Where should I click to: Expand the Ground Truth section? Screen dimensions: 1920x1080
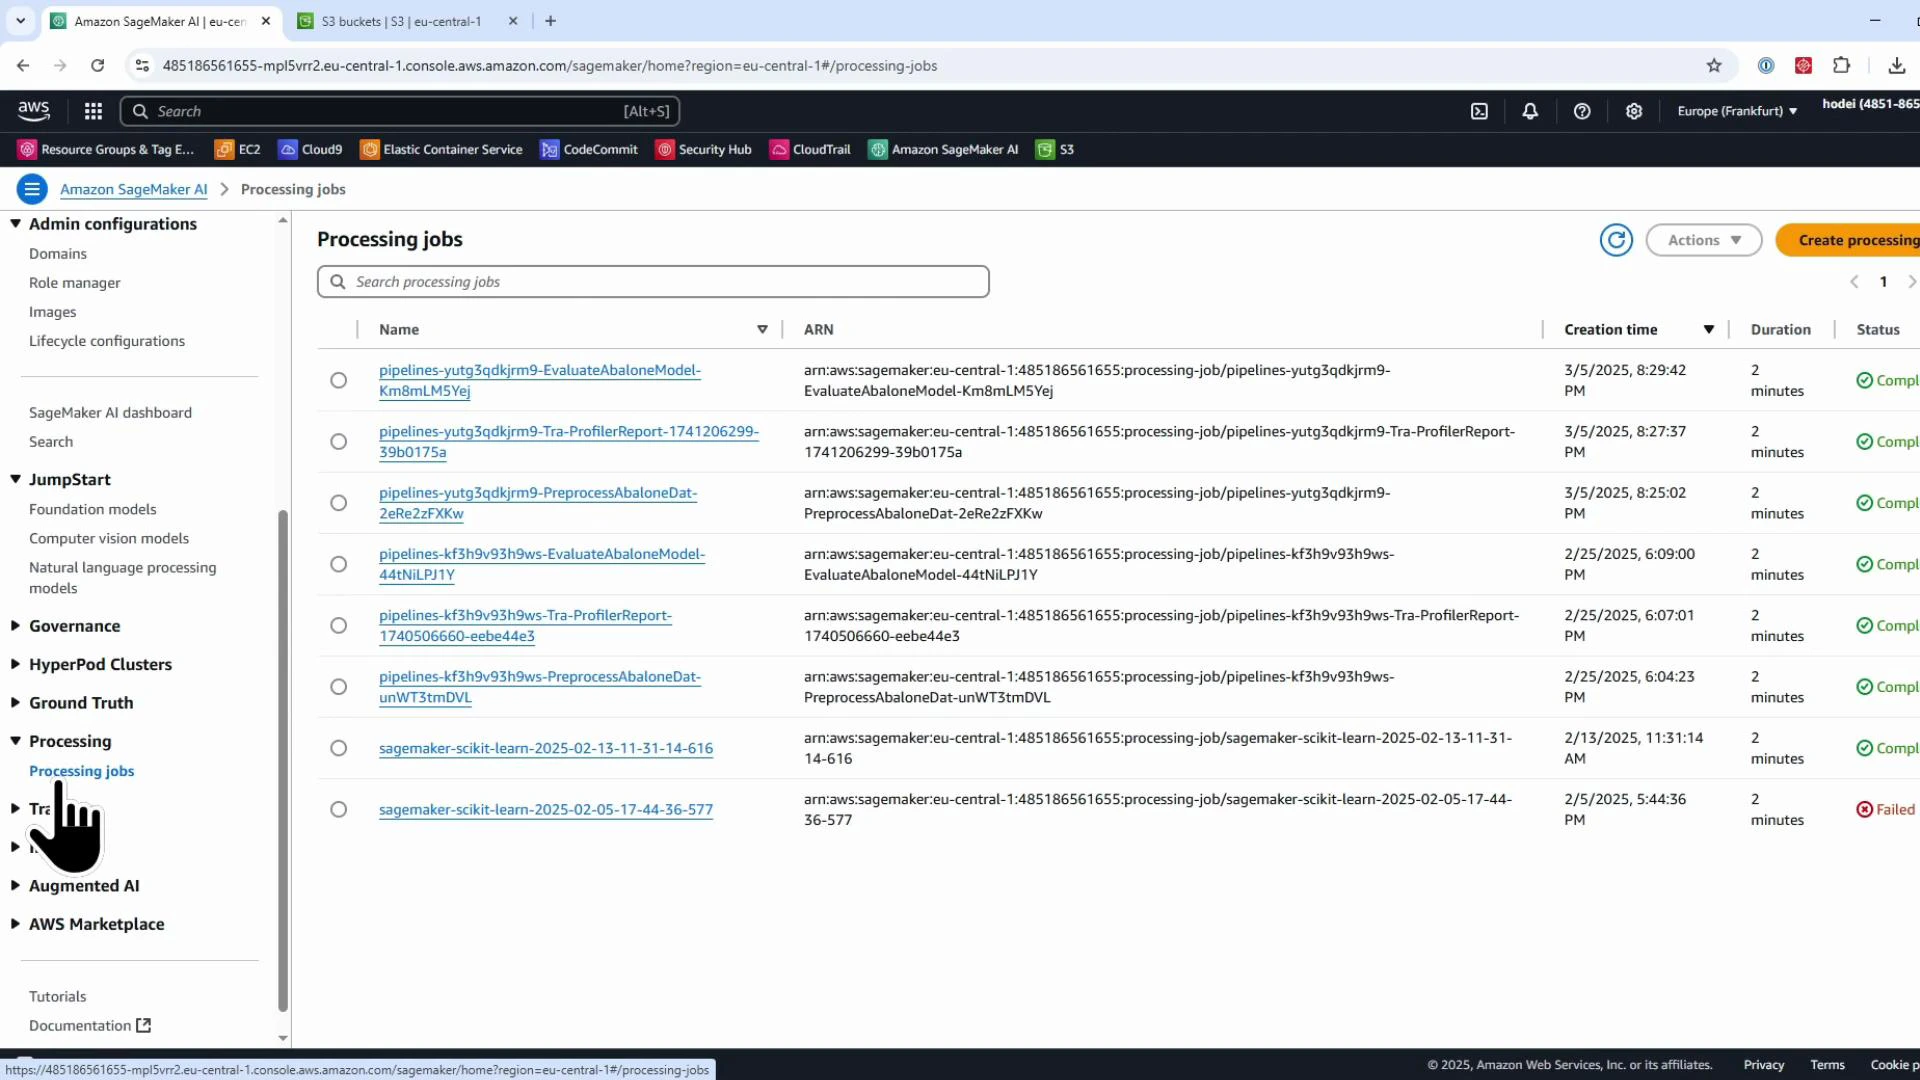pos(79,703)
